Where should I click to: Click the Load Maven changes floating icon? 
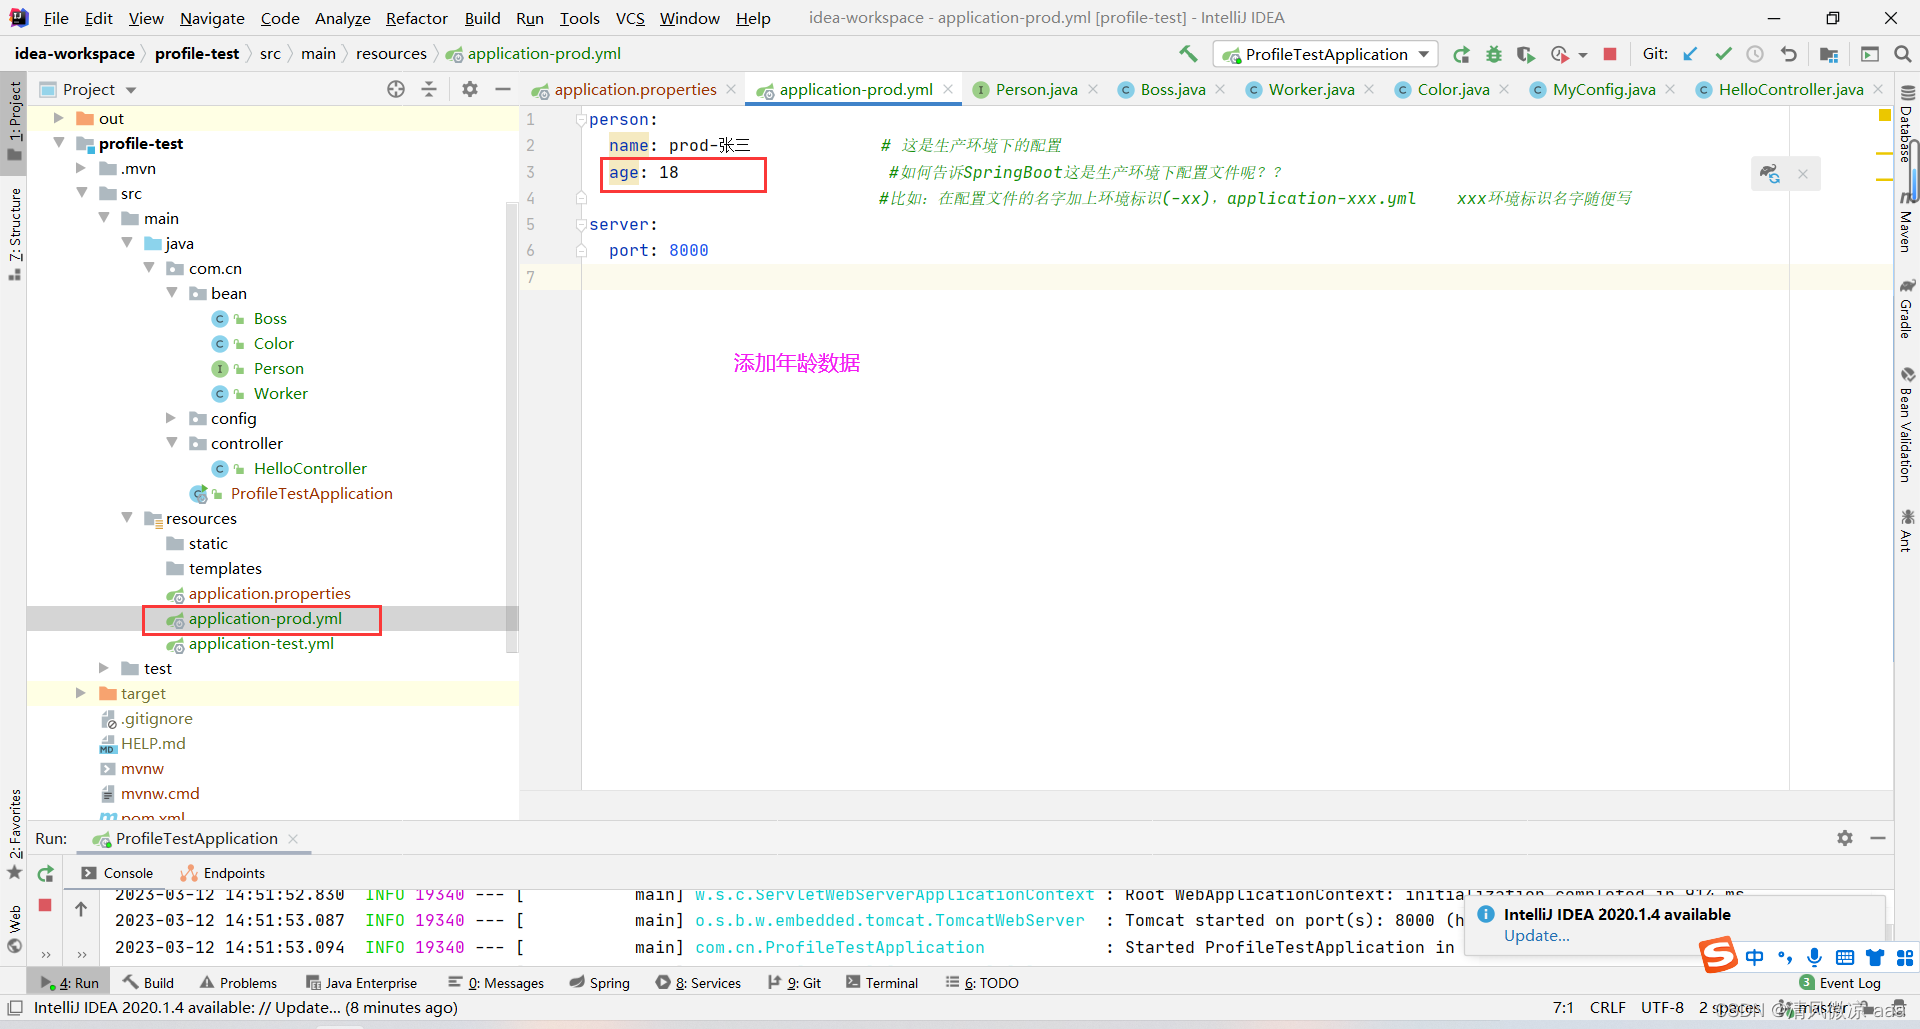[x=1770, y=174]
